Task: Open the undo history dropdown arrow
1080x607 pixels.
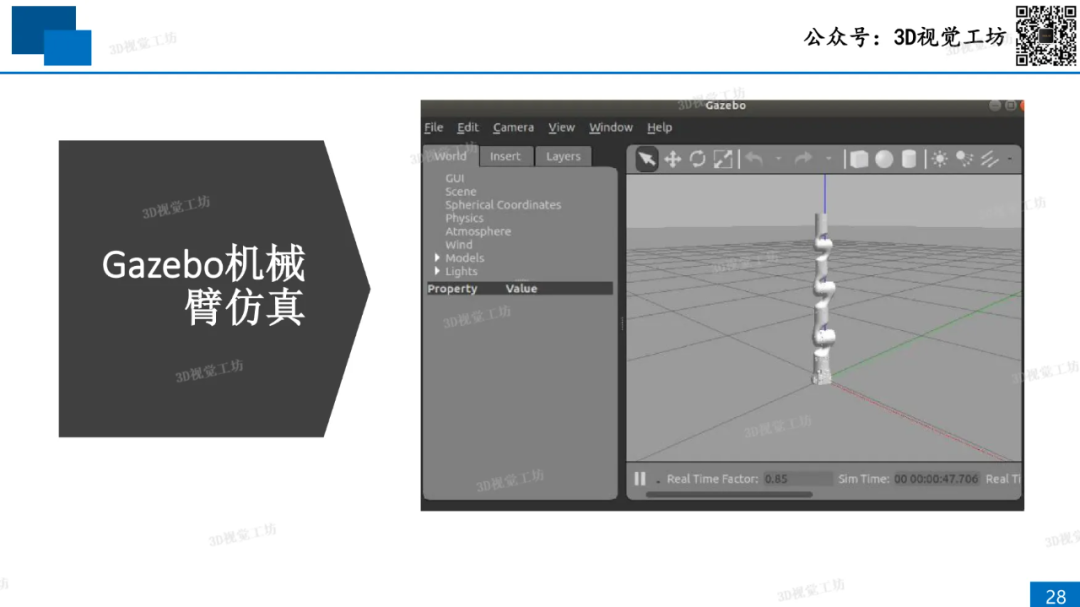Action: pyautogui.click(x=777, y=159)
